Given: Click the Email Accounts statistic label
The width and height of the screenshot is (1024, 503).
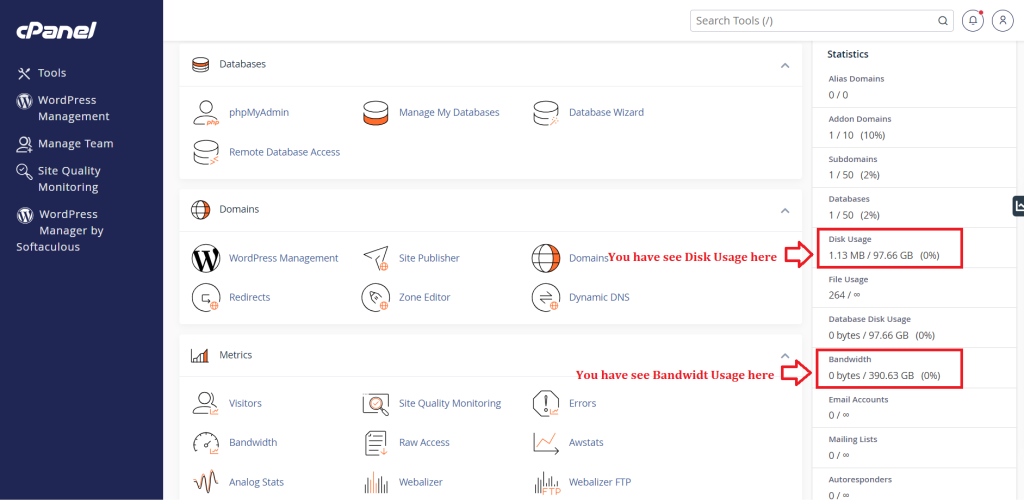Looking at the screenshot, I should [x=858, y=399].
